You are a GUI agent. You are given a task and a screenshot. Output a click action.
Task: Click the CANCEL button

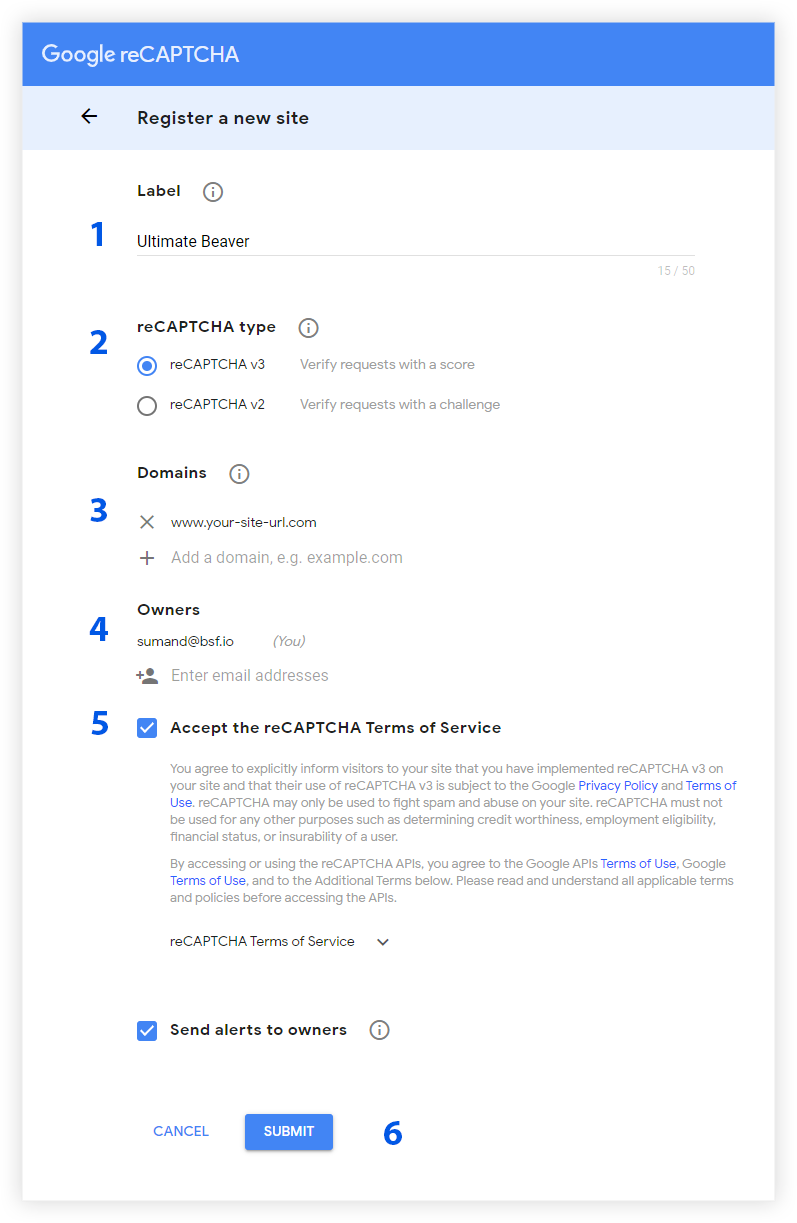(181, 1131)
